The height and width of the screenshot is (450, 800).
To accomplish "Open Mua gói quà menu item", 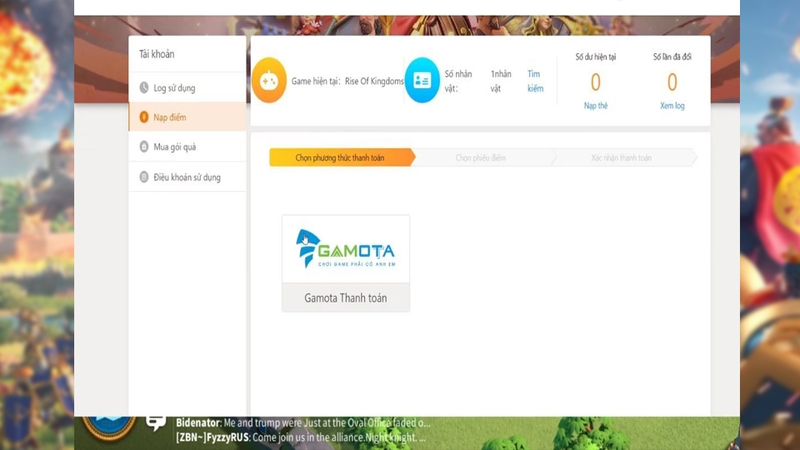I will point(187,147).
